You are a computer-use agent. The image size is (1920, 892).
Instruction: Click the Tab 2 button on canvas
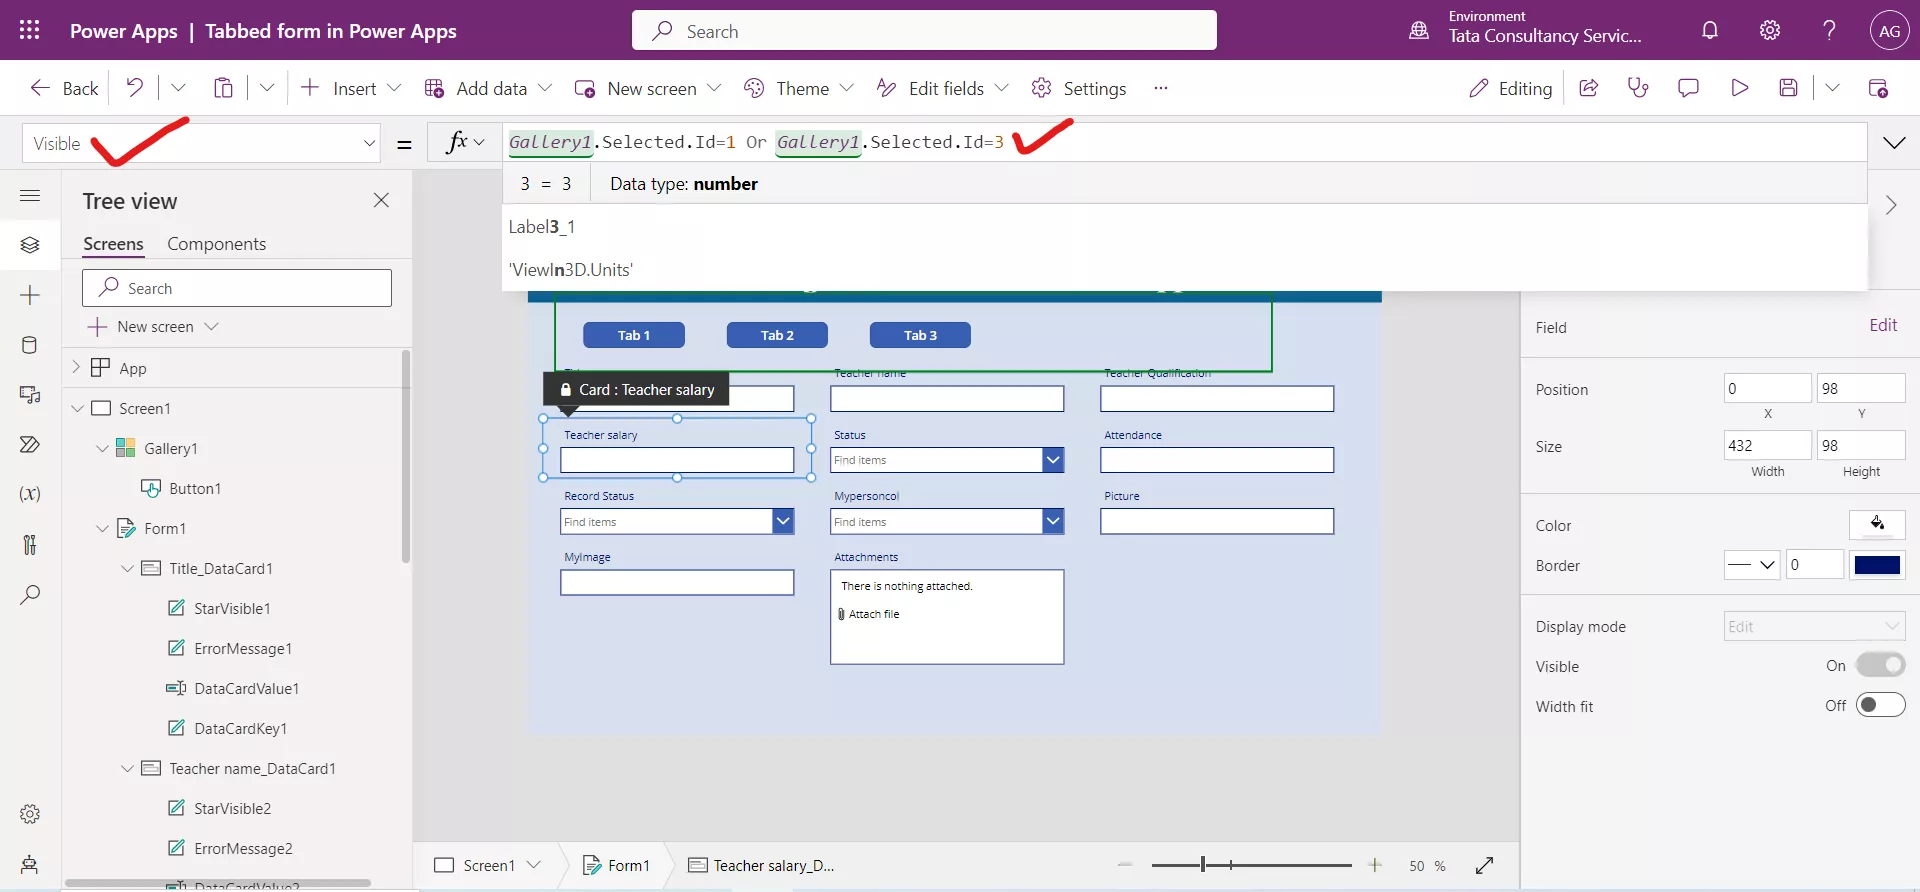pyautogui.click(x=777, y=335)
